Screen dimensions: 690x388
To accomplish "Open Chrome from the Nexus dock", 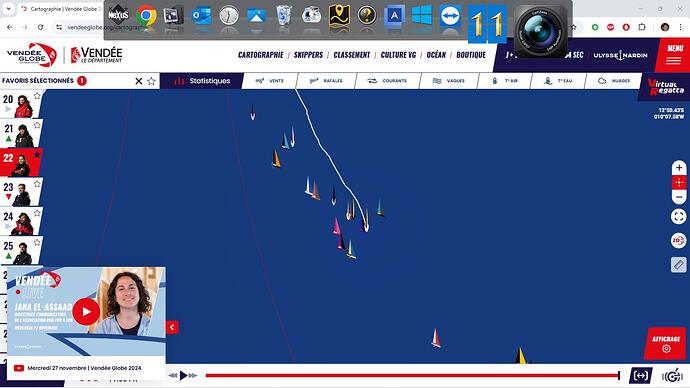I will click(x=147, y=17).
